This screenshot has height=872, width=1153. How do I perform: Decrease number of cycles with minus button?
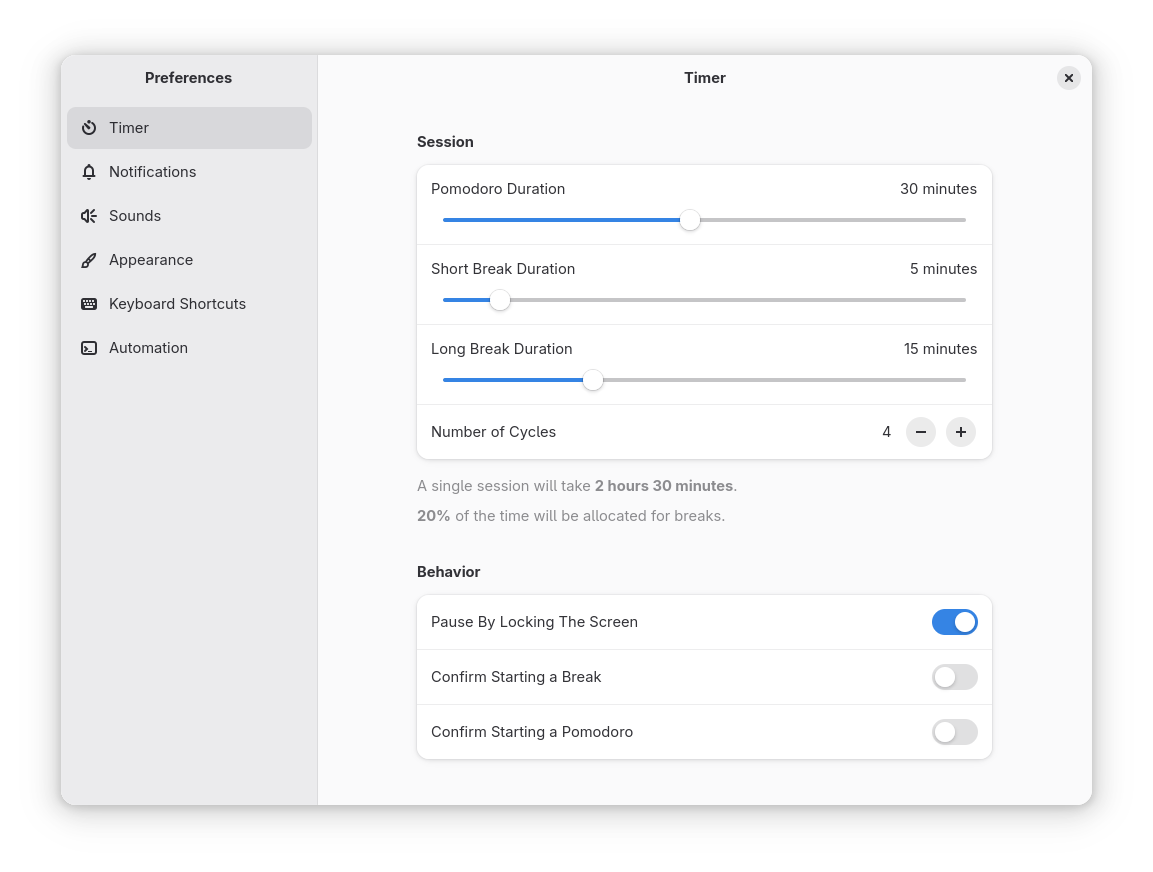[x=920, y=432]
